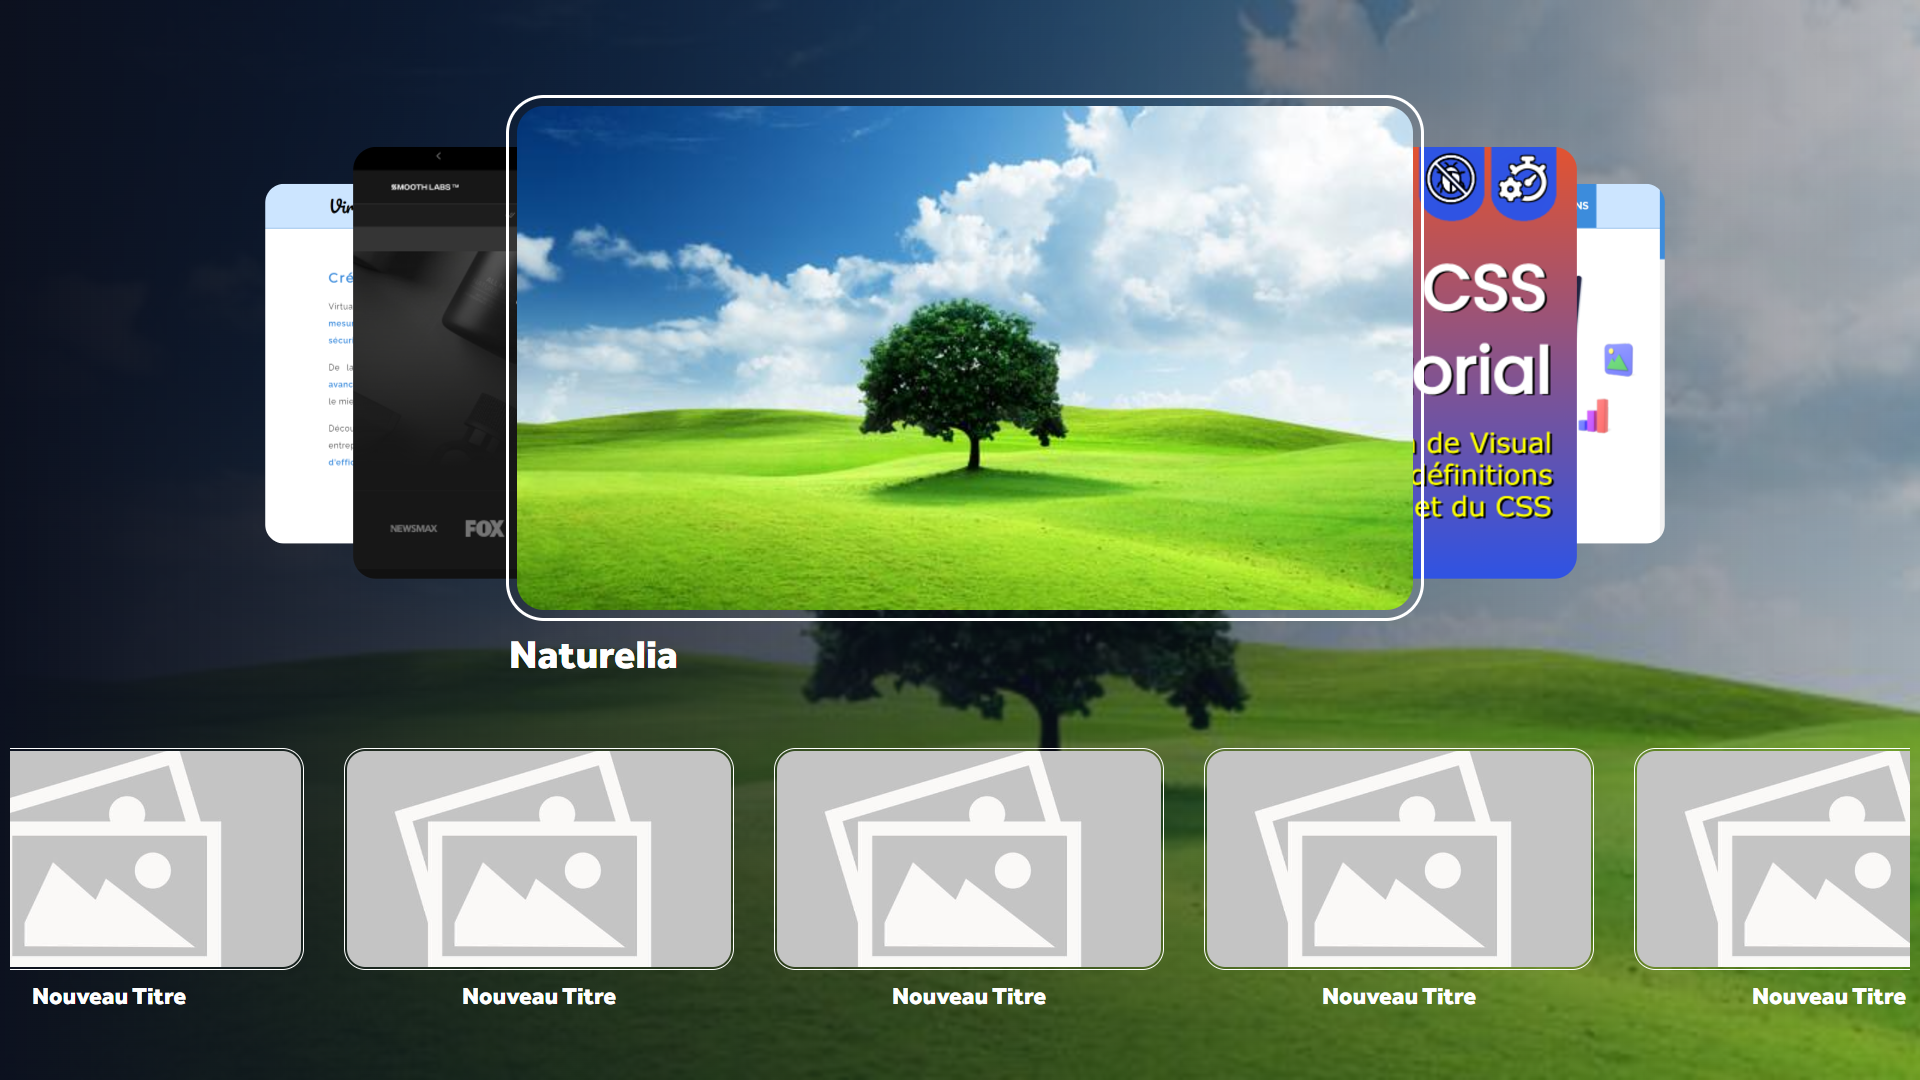Screen dimensions: 1920x1080
Task: Click the blue header tab on the far-right card
Action: click(1586, 206)
